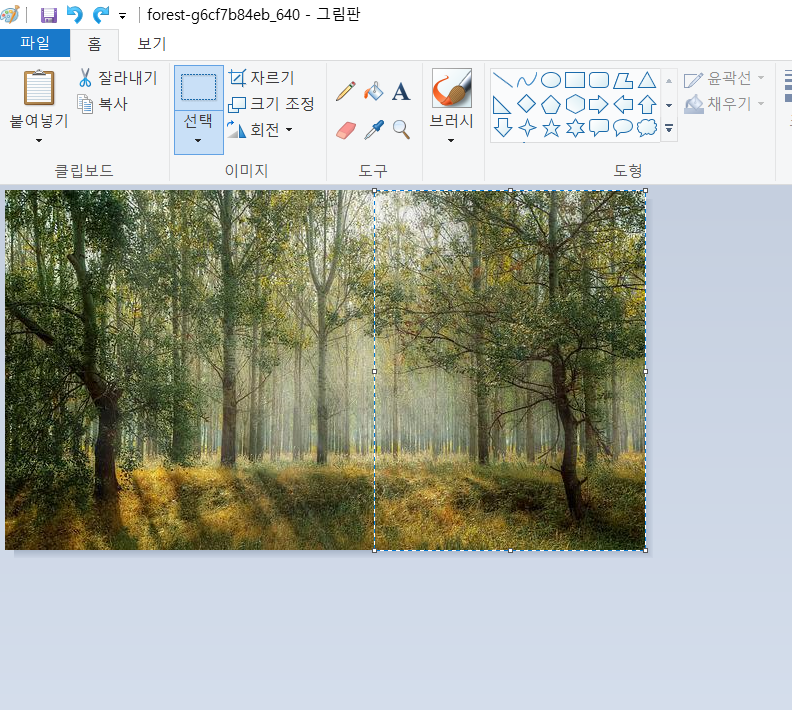Undo the last action
Viewport: 792px width, 710px height.
click(x=75, y=15)
